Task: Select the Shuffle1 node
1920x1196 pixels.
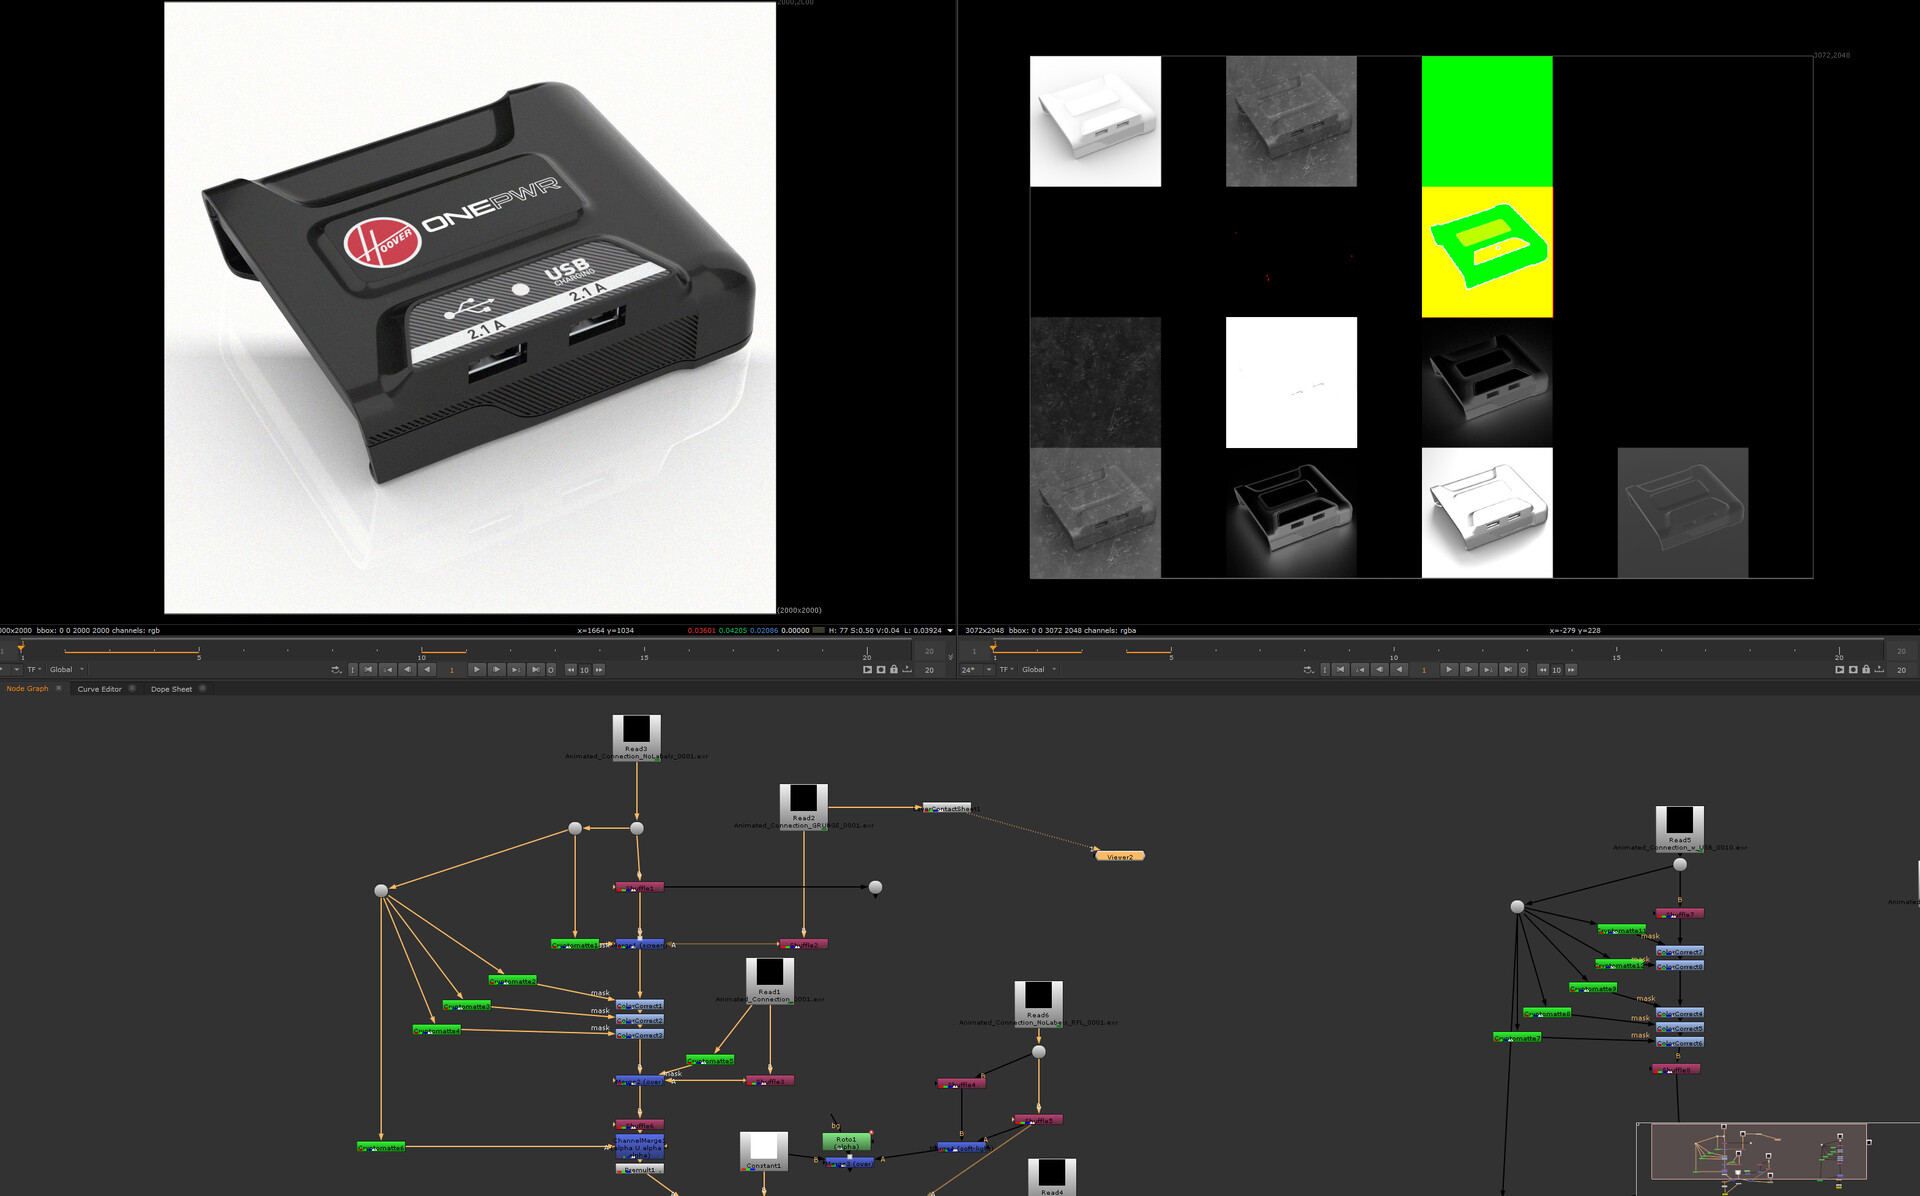Action: click(x=639, y=887)
